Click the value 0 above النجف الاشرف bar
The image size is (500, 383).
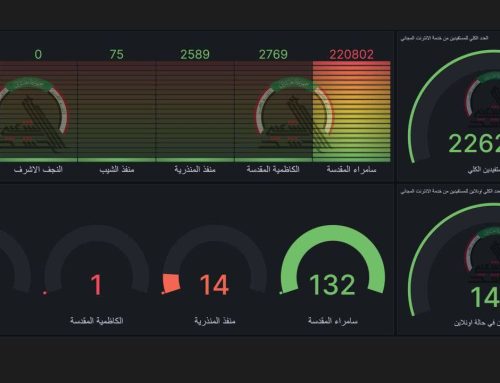[38, 54]
